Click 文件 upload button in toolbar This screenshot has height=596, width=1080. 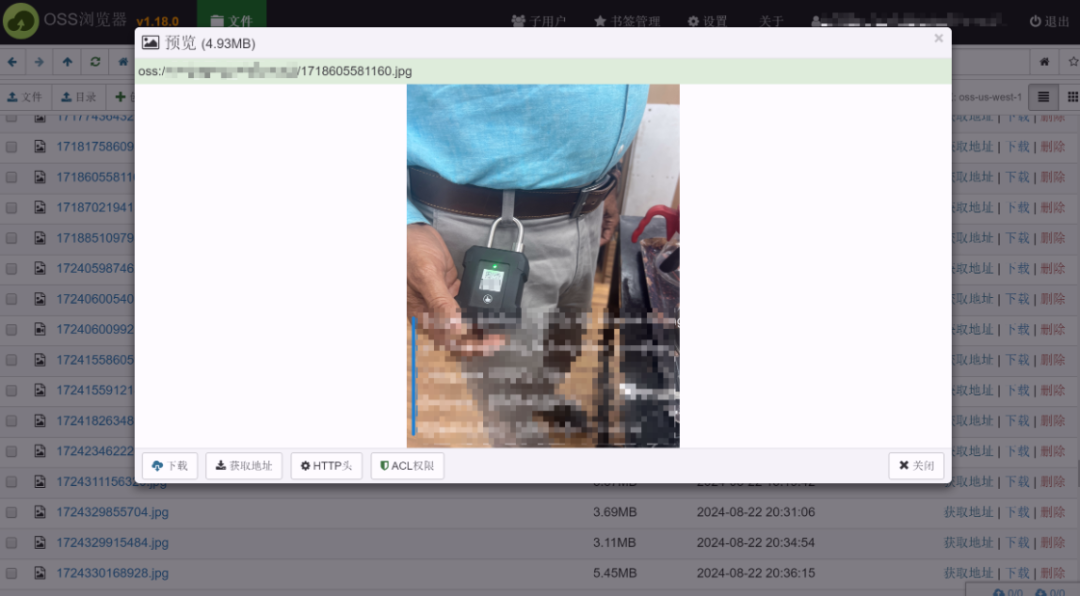(x=25, y=97)
